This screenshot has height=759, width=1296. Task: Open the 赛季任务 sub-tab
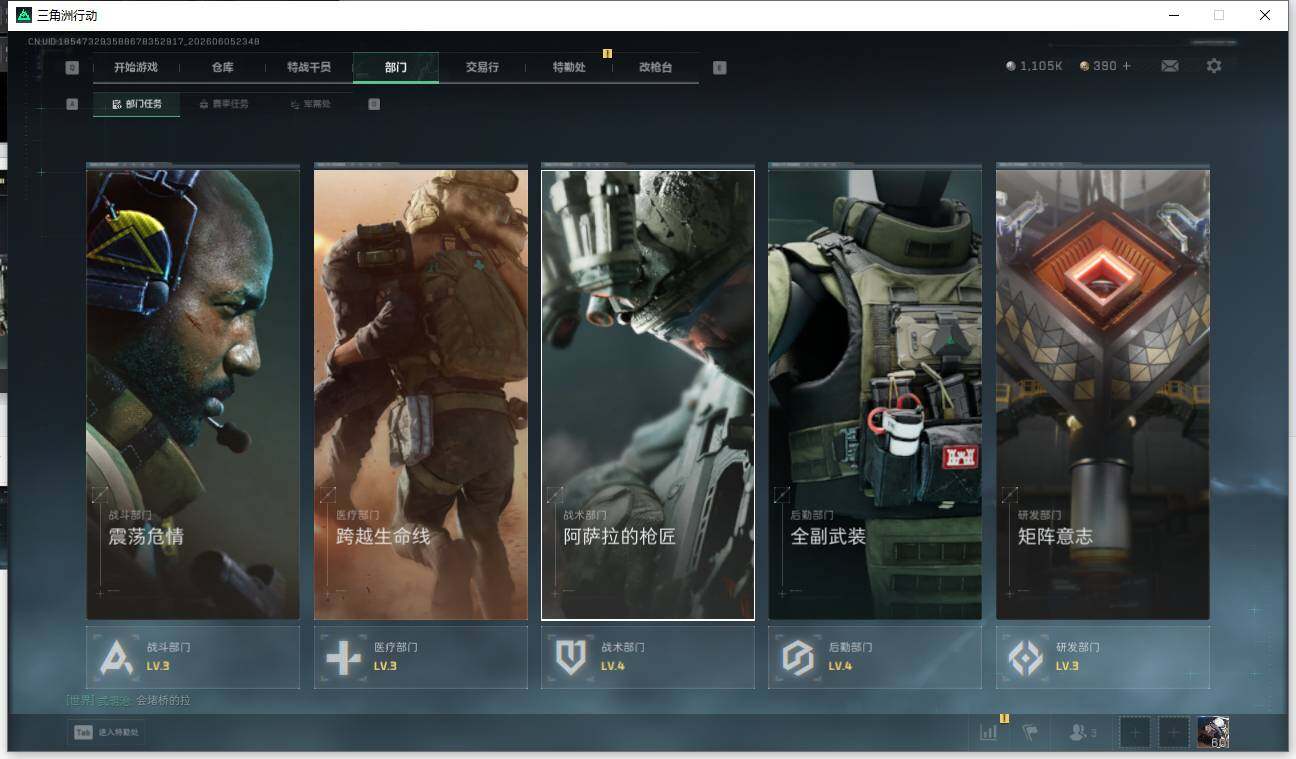click(223, 104)
